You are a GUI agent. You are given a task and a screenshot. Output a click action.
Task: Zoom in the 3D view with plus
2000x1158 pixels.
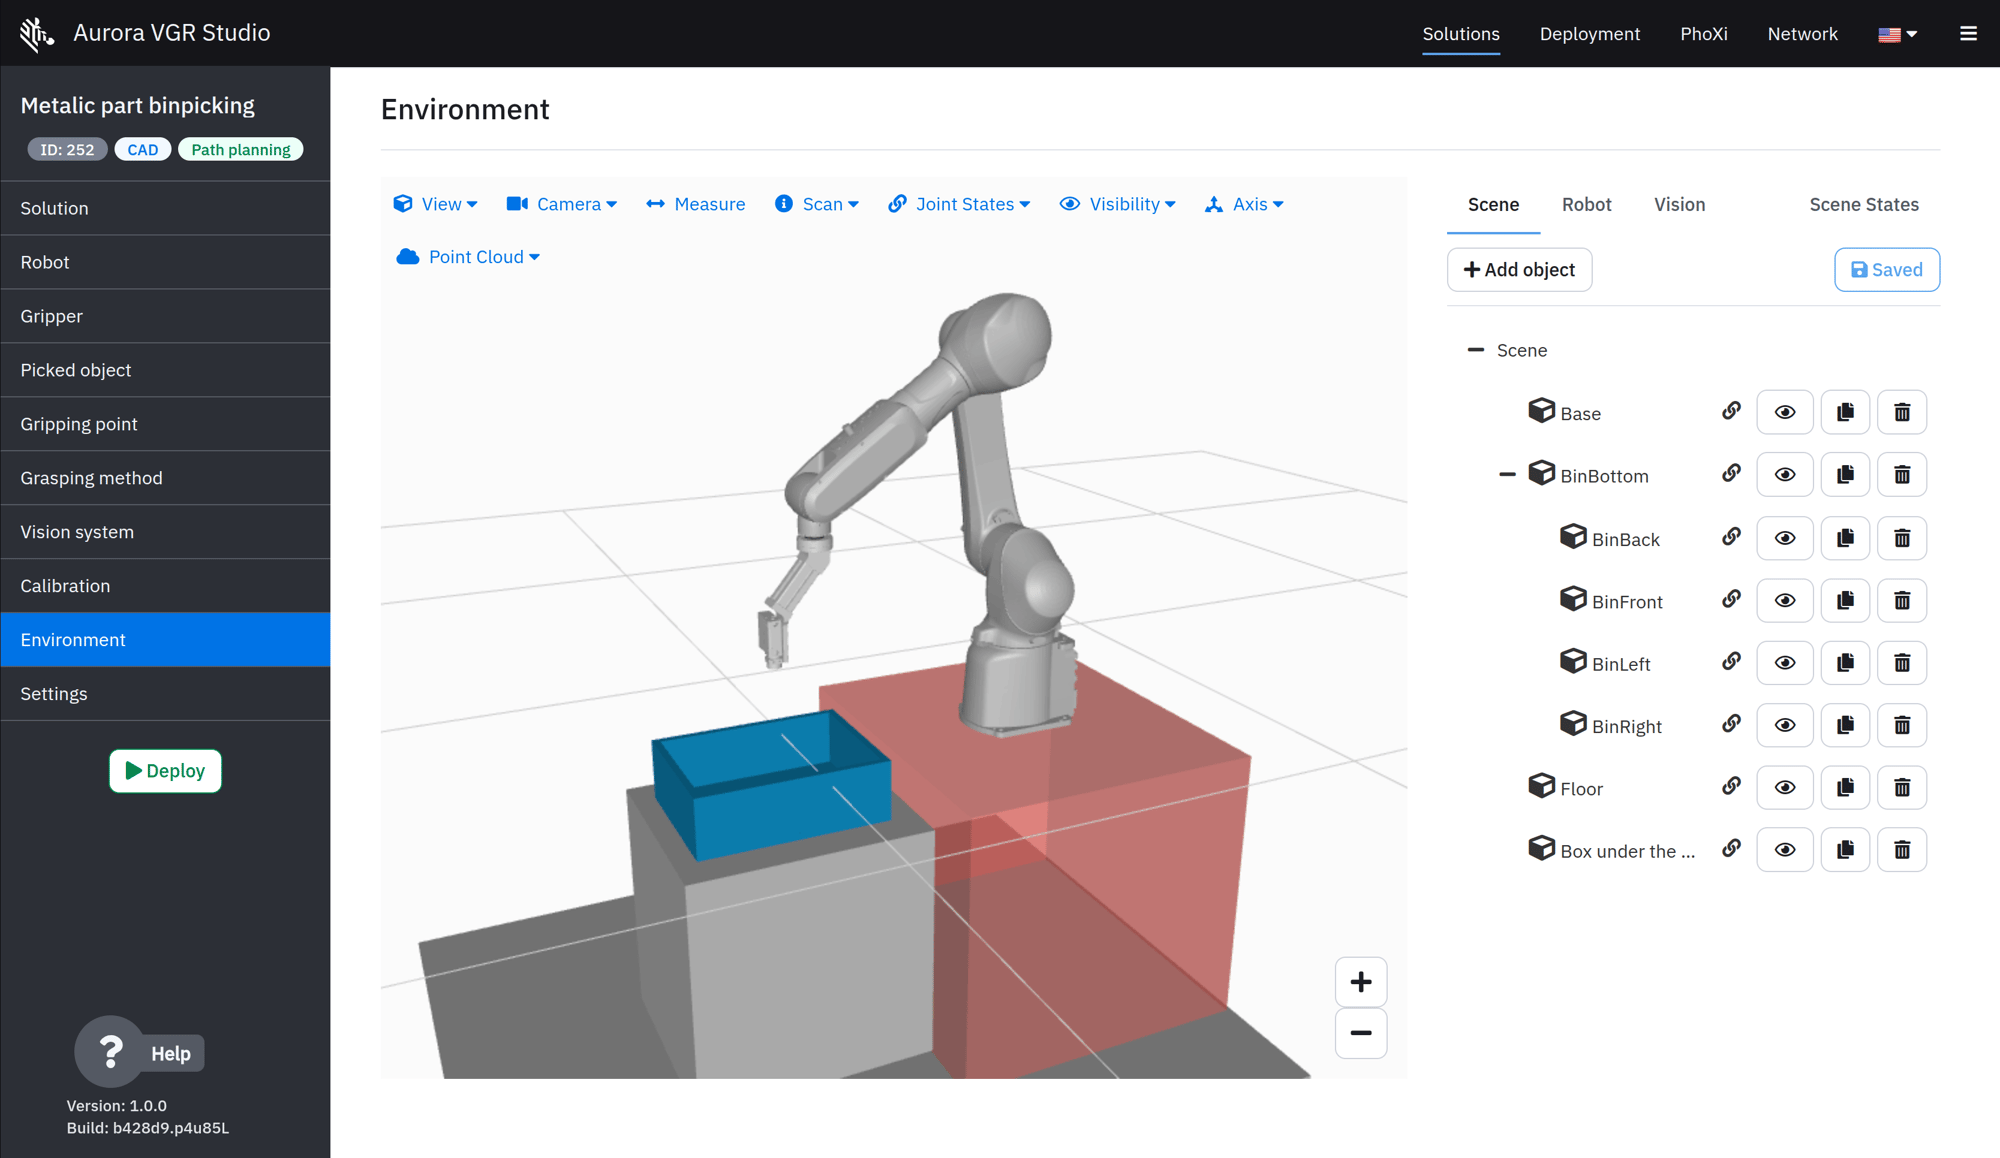pyautogui.click(x=1361, y=982)
